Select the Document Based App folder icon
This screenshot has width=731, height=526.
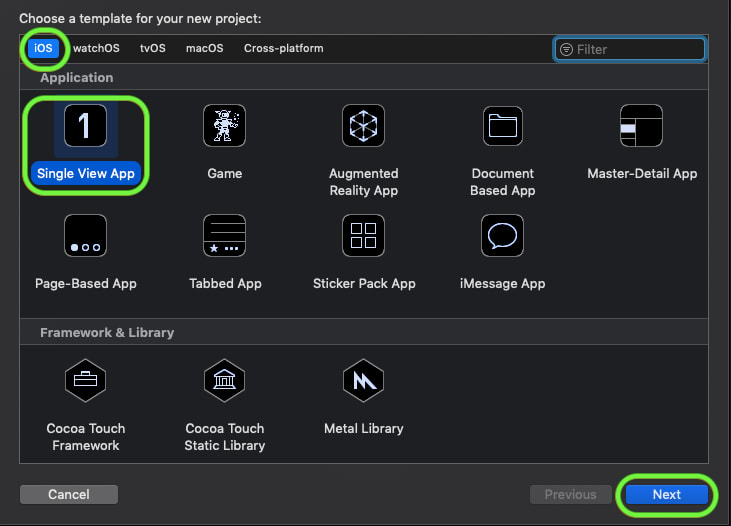pos(503,126)
